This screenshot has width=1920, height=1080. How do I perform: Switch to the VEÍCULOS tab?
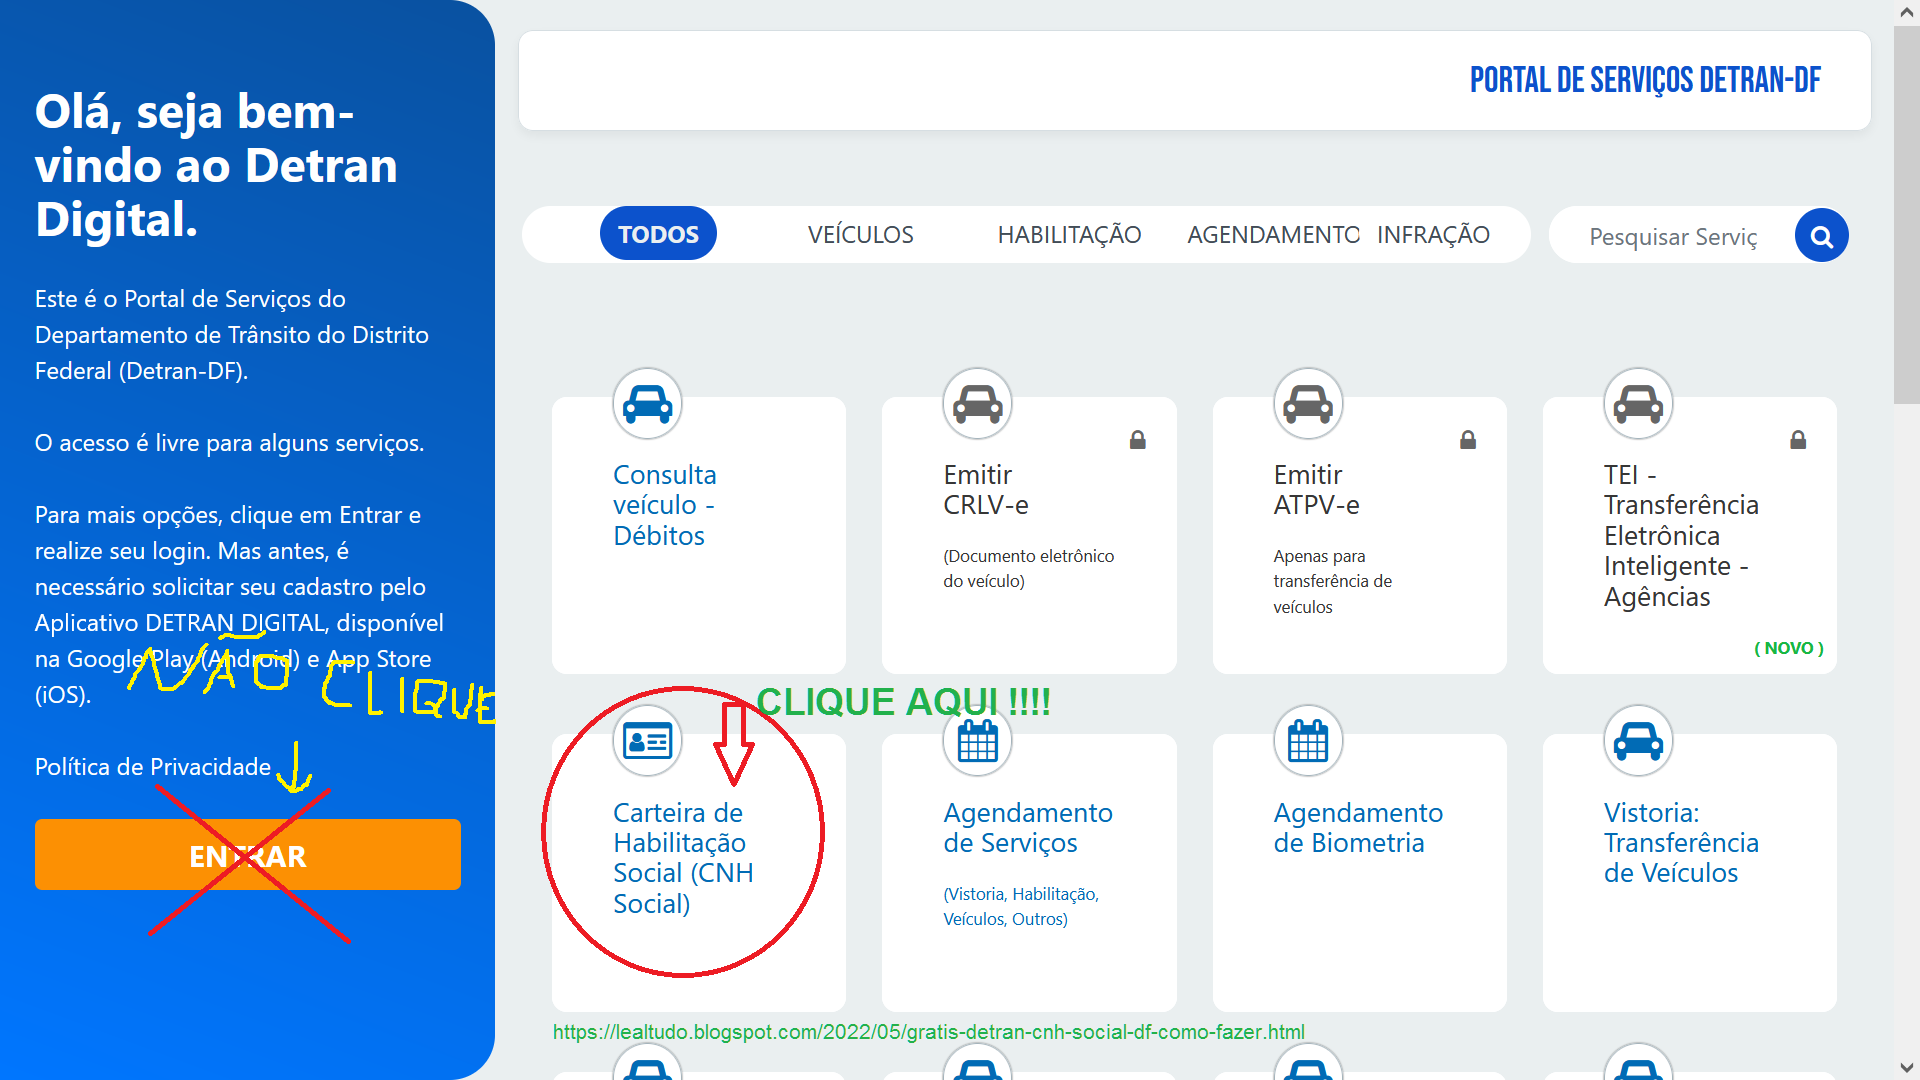pyautogui.click(x=860, y=234)
